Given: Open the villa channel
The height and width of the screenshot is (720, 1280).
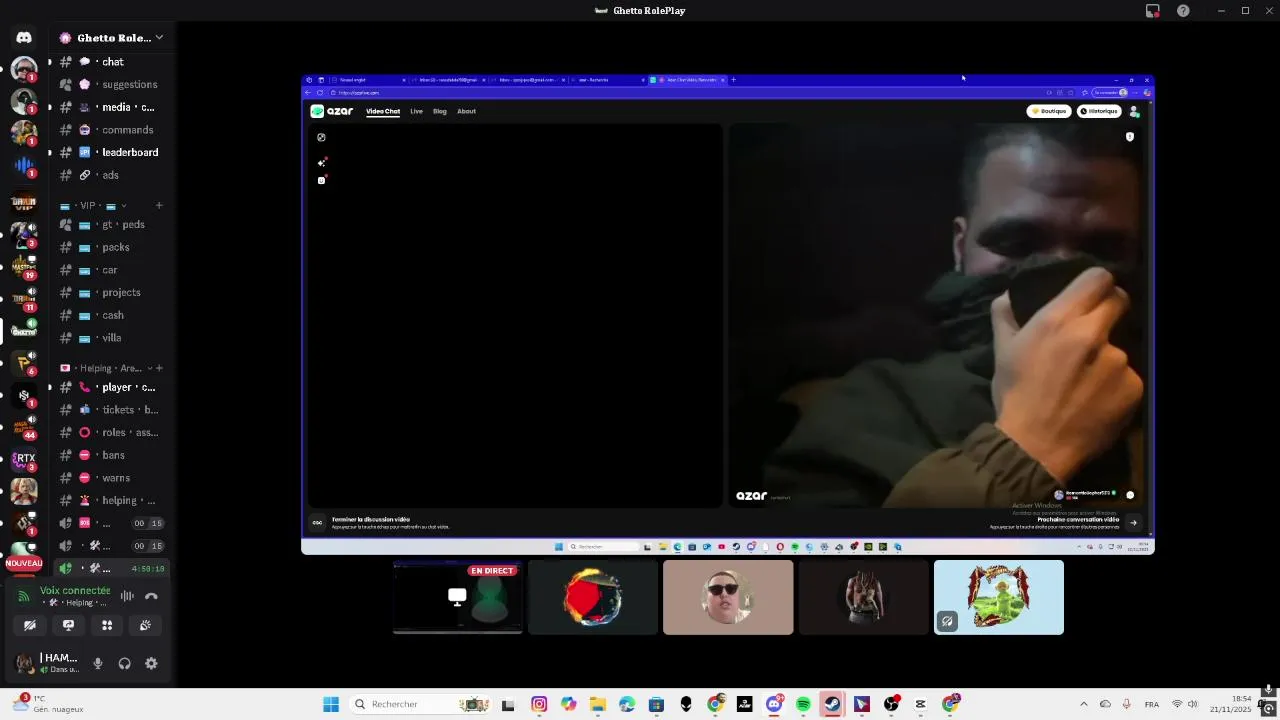Looking at the screenshot, I should [x=110, y=338].
